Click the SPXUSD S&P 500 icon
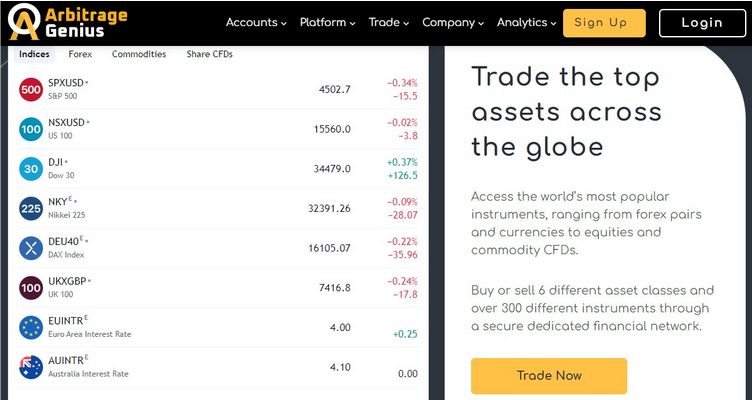Screen dimensions: 752x400 pyautogui.click(x=30, y=89)
